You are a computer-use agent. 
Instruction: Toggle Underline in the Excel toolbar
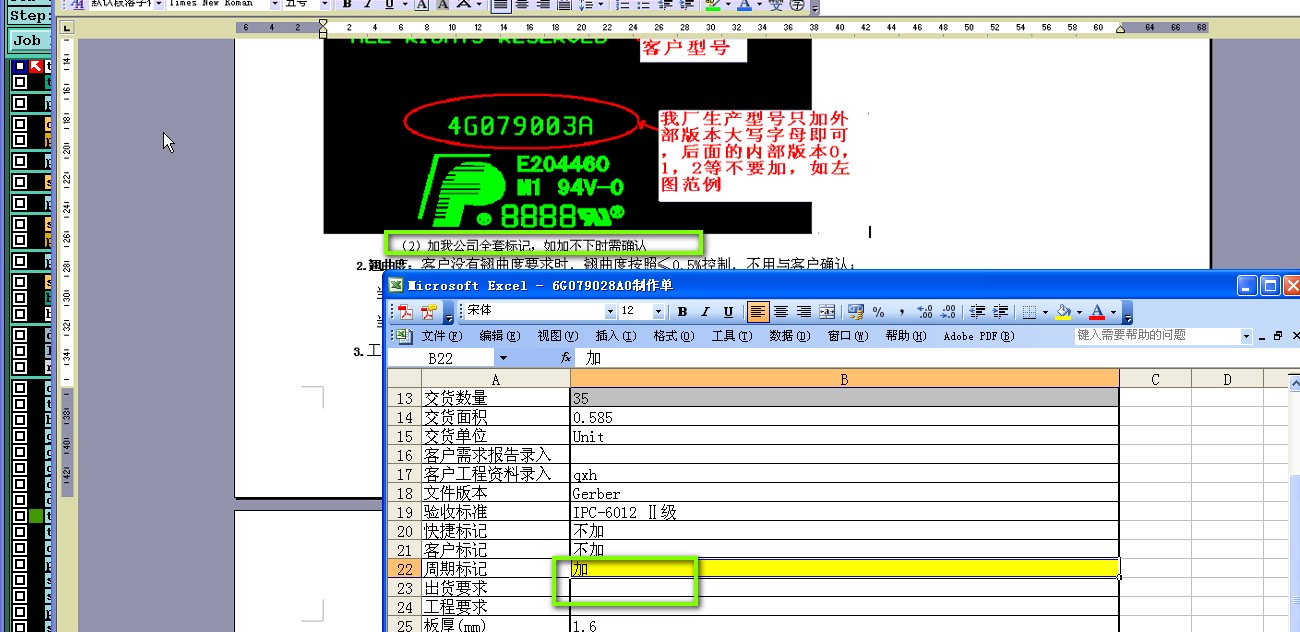[728, 312]
